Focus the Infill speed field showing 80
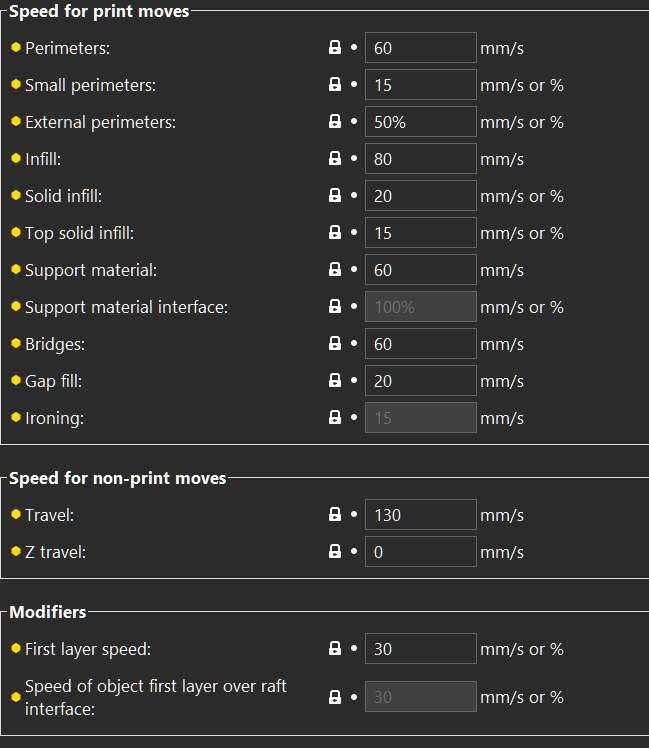The height and width of the screenshot is (748, 649). tap(420, 158)
